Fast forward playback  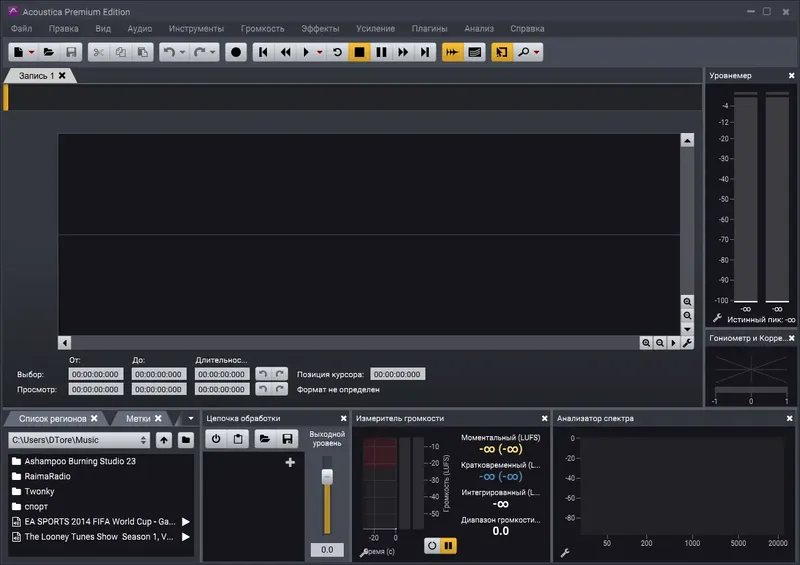click(403, 52)
